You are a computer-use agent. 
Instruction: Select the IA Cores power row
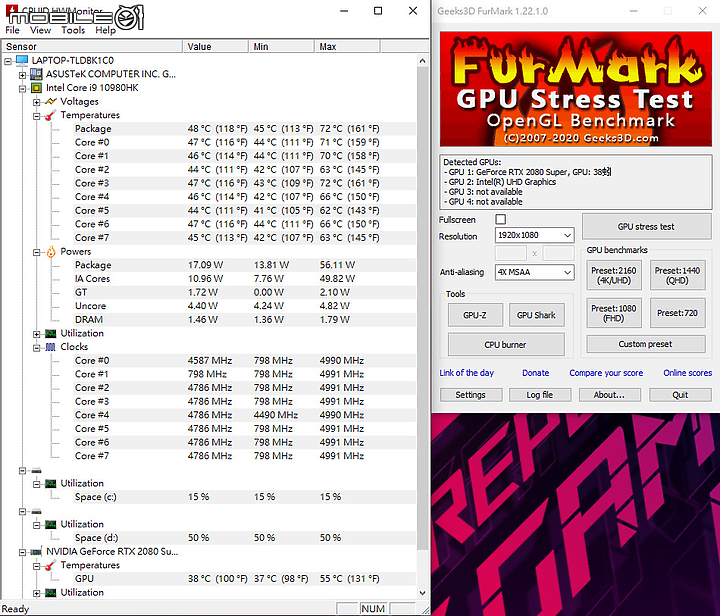tap(245, 279)
